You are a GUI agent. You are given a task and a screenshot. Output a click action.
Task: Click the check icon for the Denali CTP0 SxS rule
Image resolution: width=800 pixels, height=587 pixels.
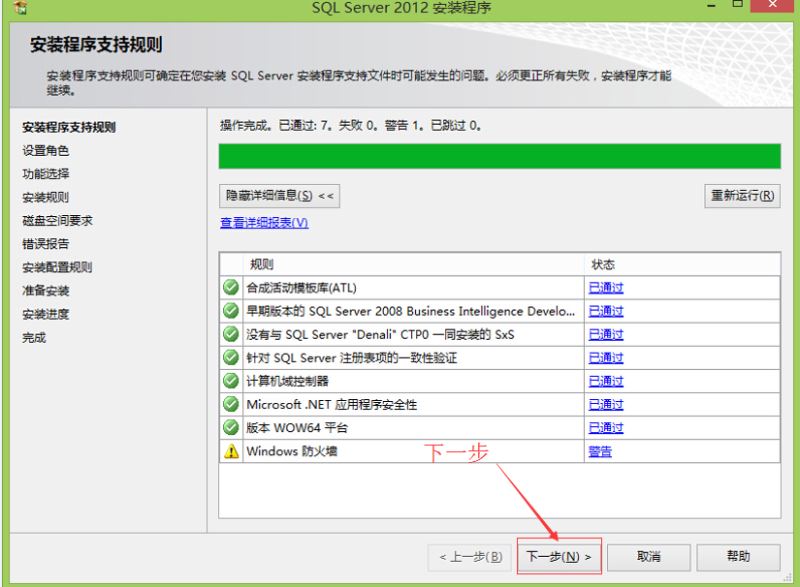coord(231,334)
